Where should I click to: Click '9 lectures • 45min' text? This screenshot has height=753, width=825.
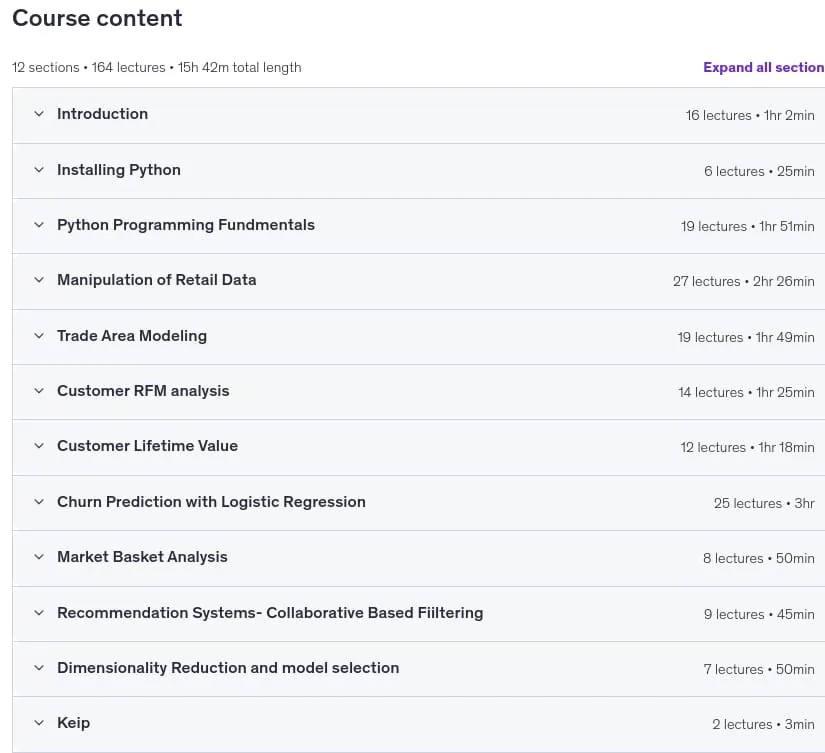(x=759, y=614)
